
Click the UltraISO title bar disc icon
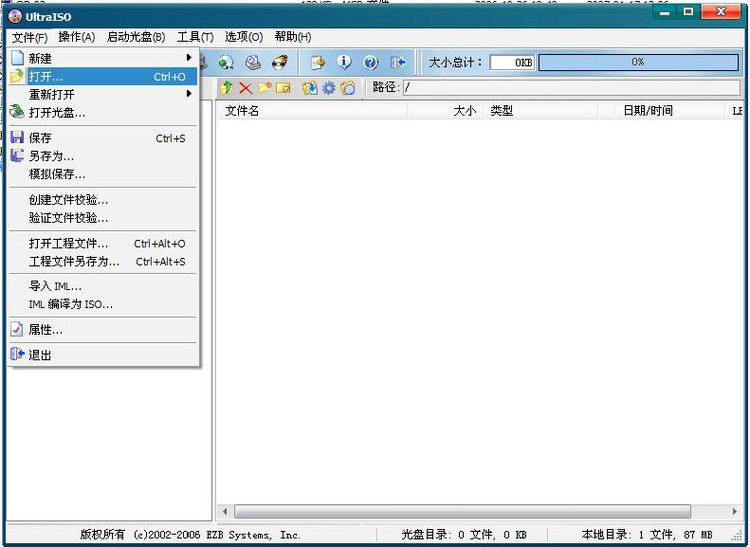15,17
